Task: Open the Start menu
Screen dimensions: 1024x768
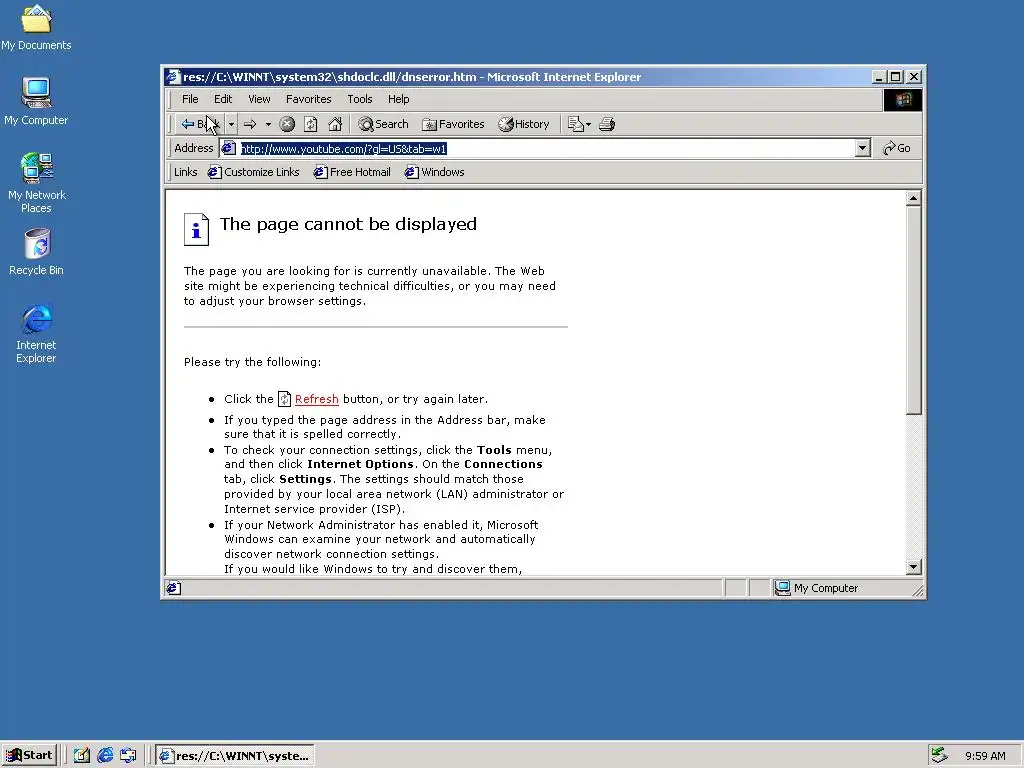Action: [30, 756]
